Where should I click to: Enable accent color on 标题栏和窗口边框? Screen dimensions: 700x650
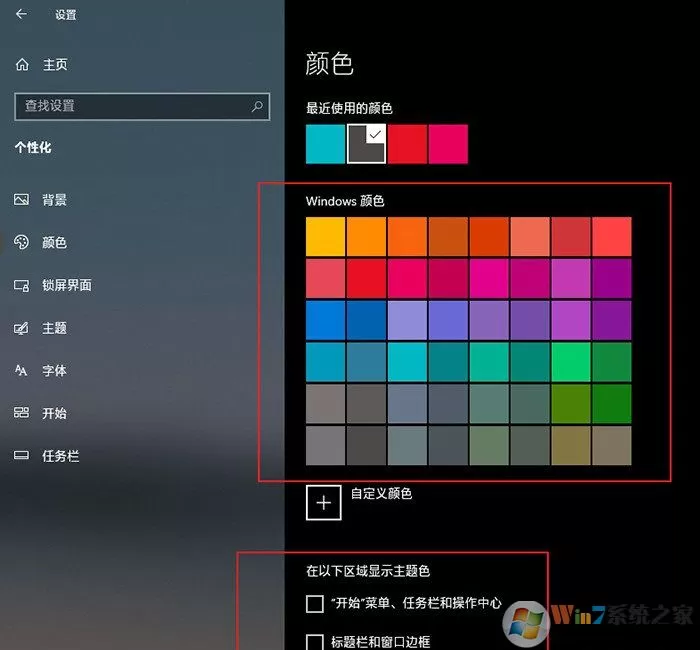click(x=315, y=642)
